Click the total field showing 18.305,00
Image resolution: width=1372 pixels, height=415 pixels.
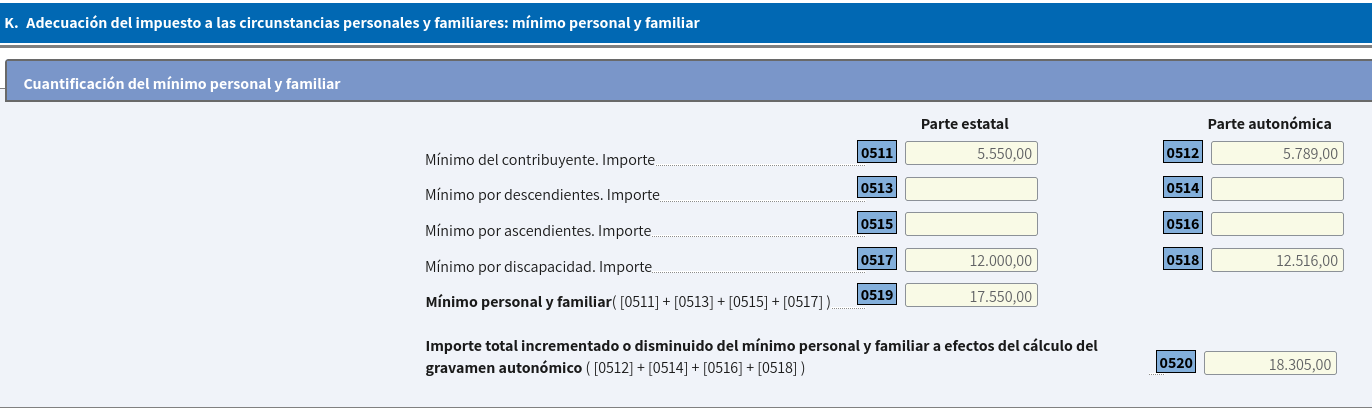[x=1270, y=364]
